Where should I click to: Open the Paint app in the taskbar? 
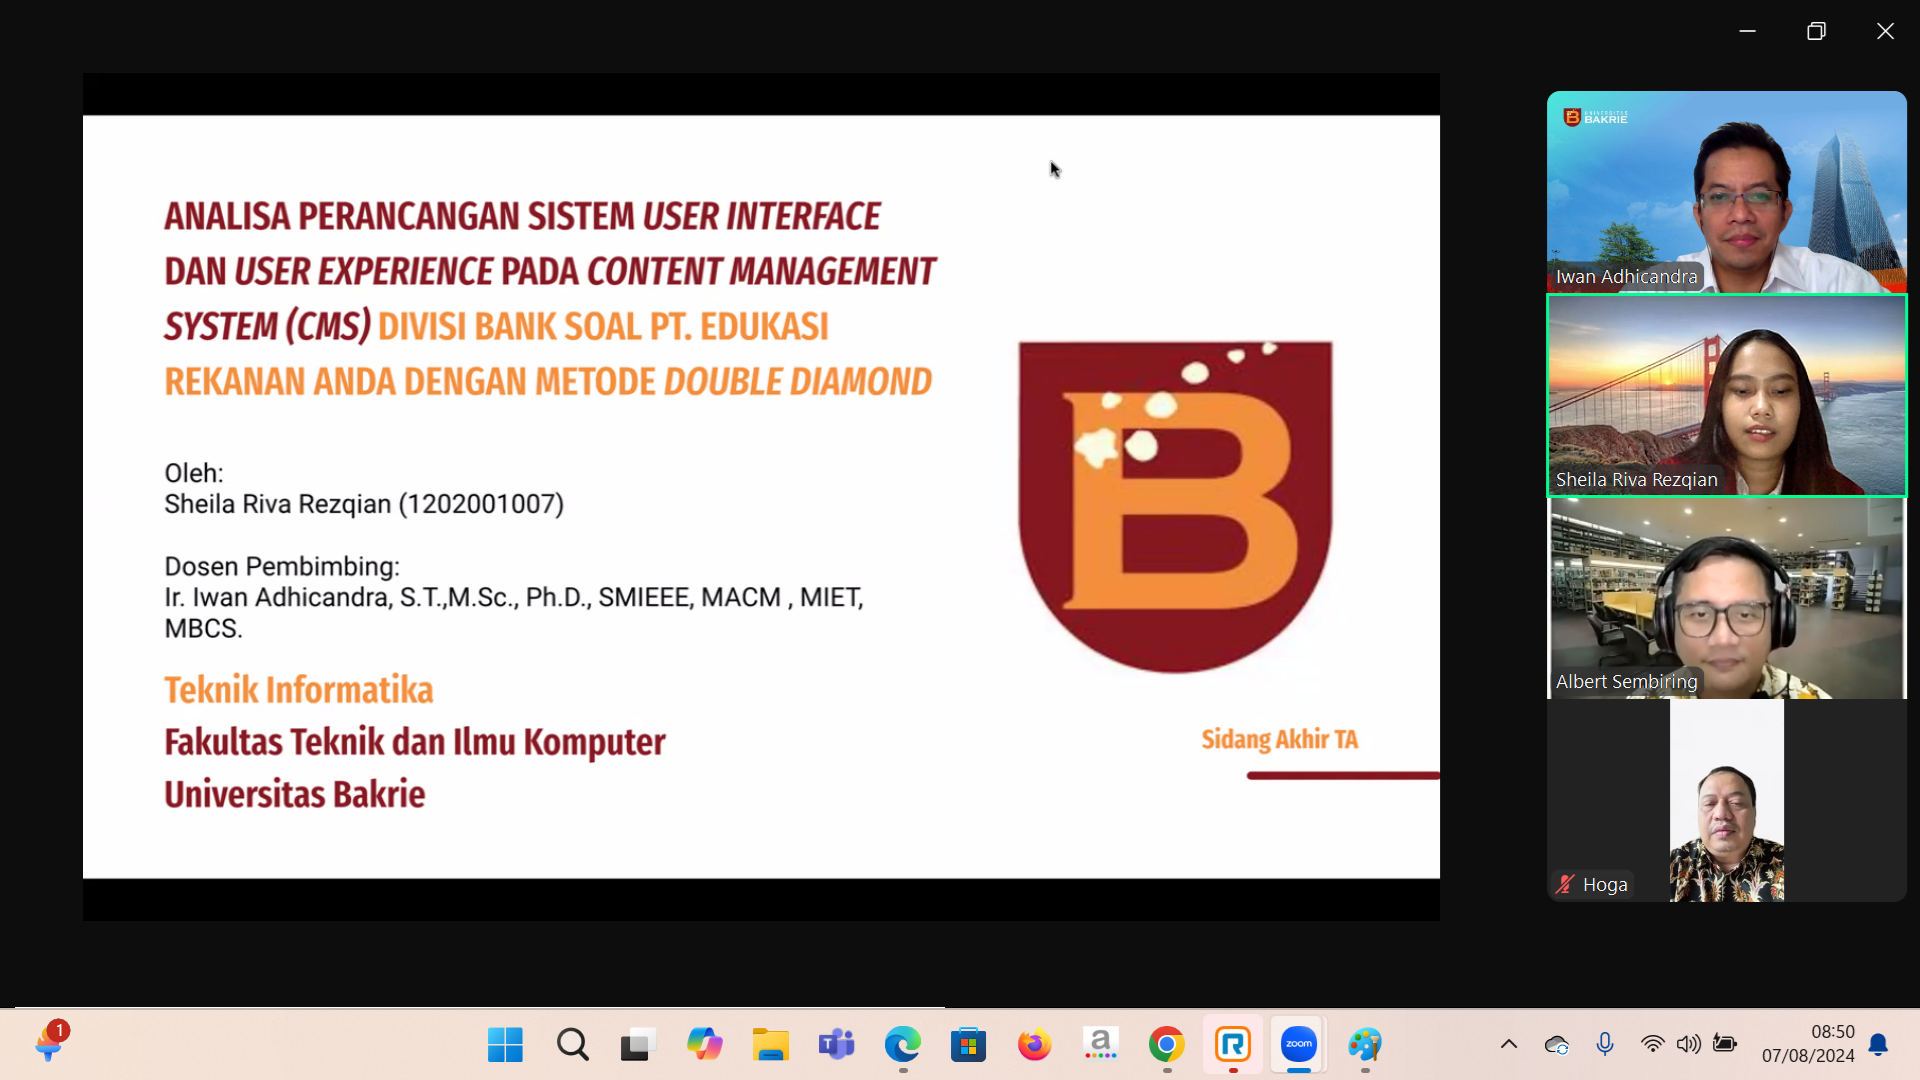(1365, 1045)
